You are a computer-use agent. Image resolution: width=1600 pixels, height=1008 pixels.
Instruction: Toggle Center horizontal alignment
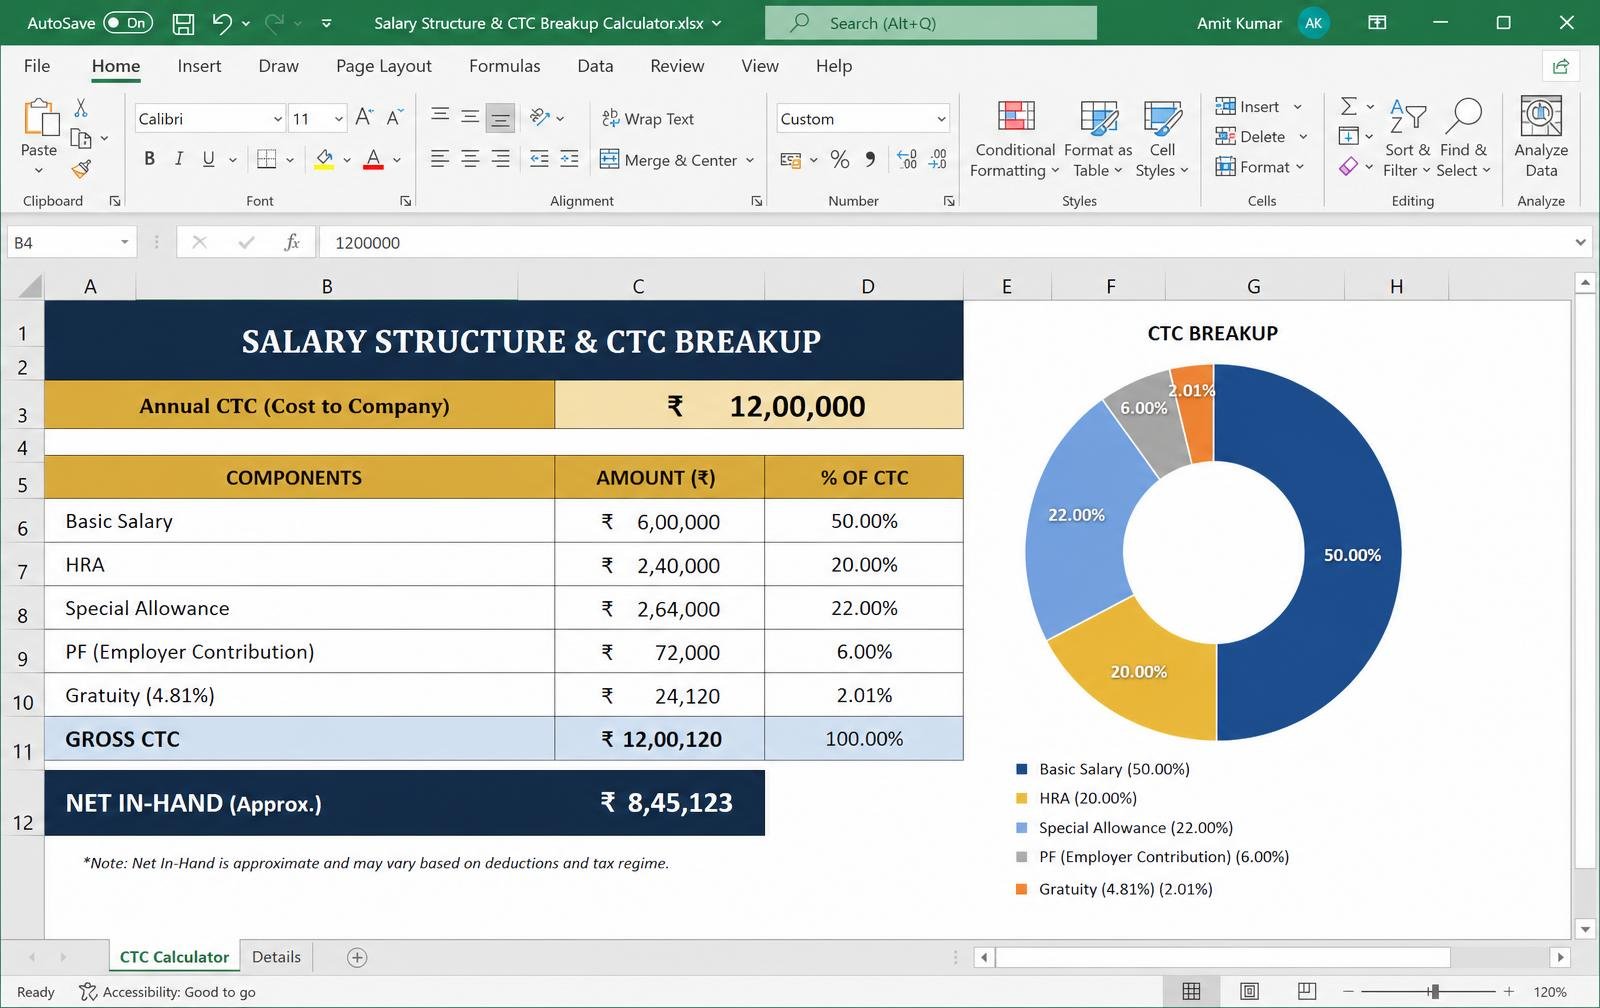[x=470, y=159]
